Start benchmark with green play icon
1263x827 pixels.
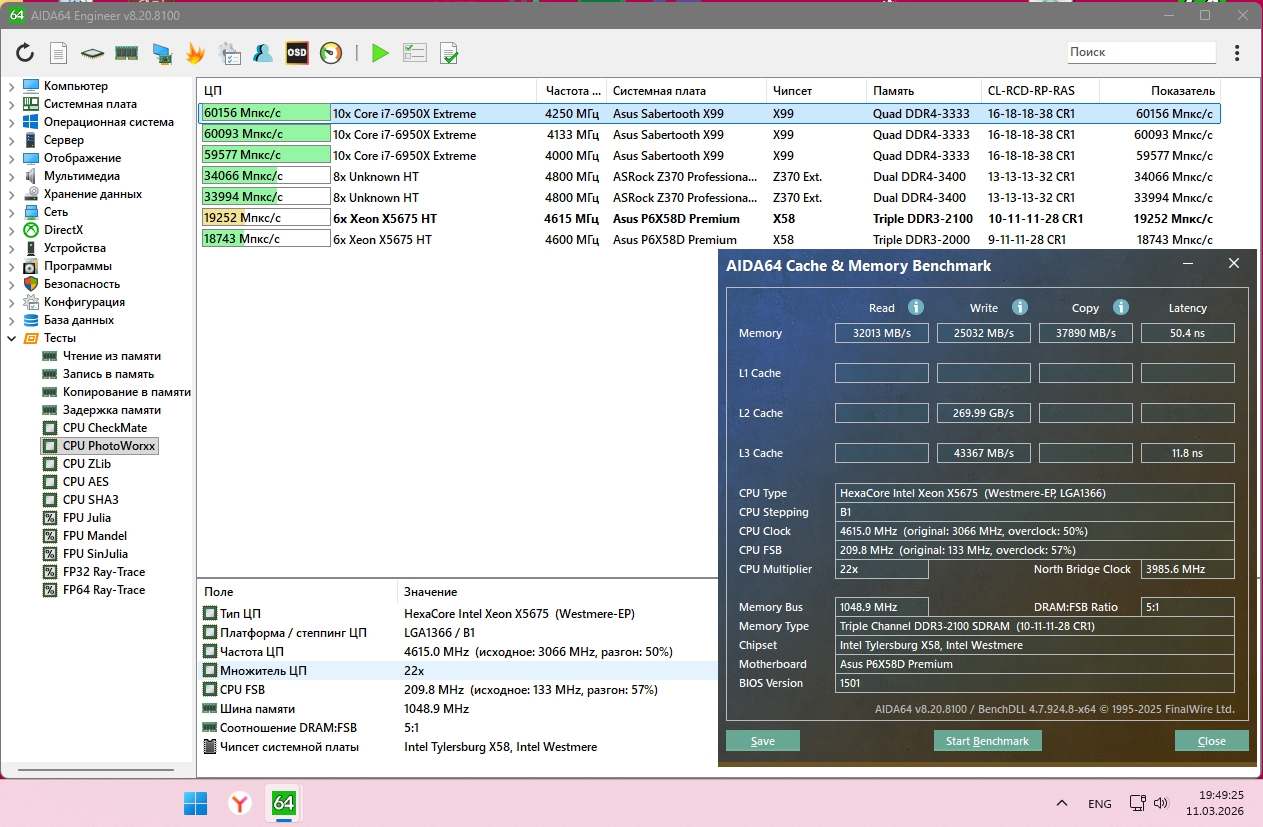point(380,53)
